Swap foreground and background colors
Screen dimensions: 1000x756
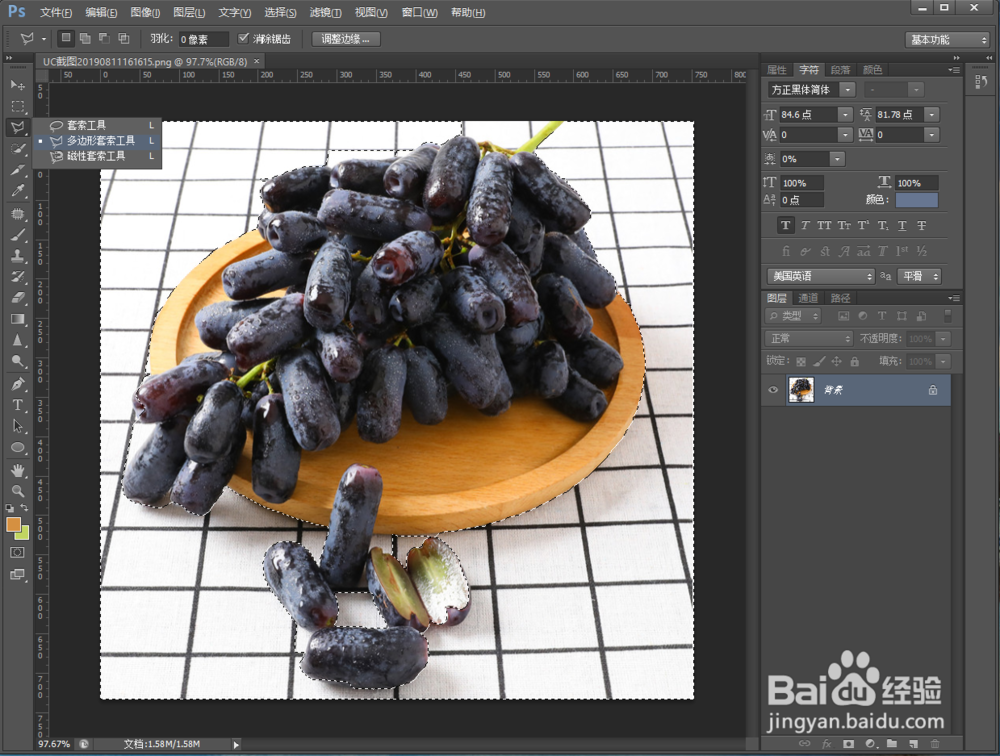25,508
